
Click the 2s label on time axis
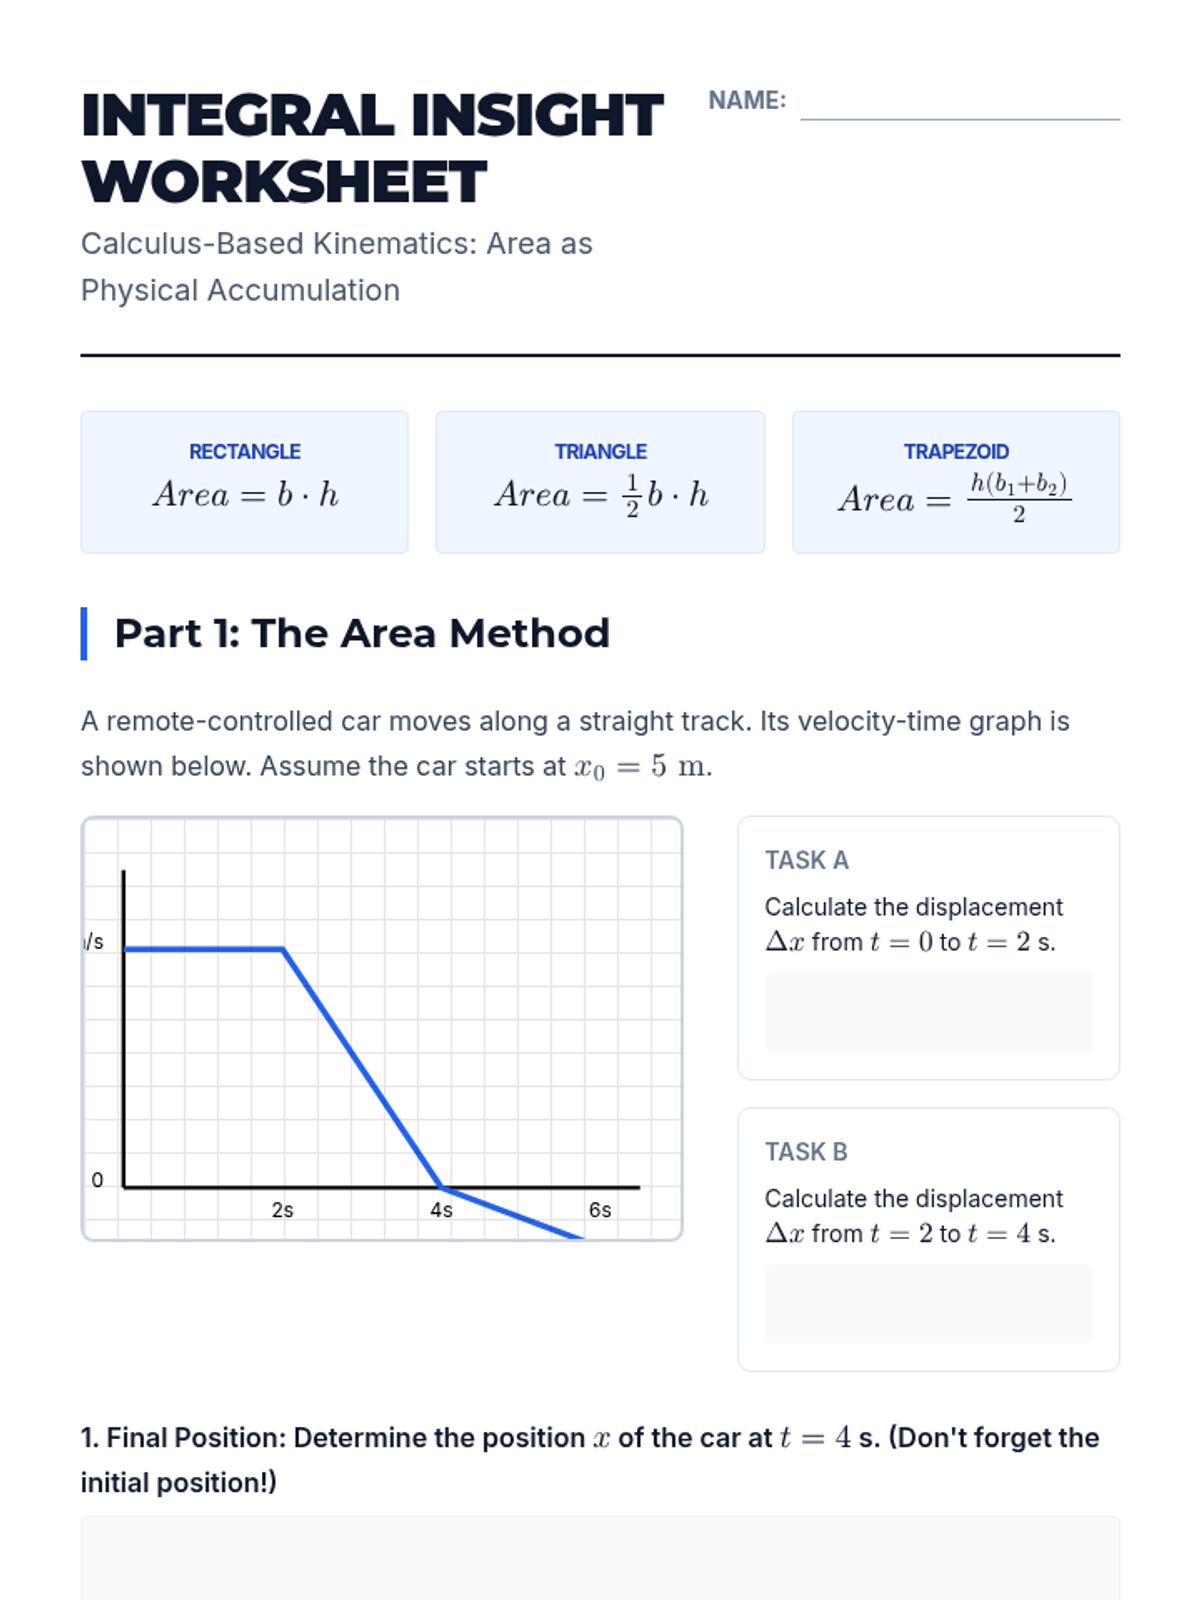[282, 1210]
